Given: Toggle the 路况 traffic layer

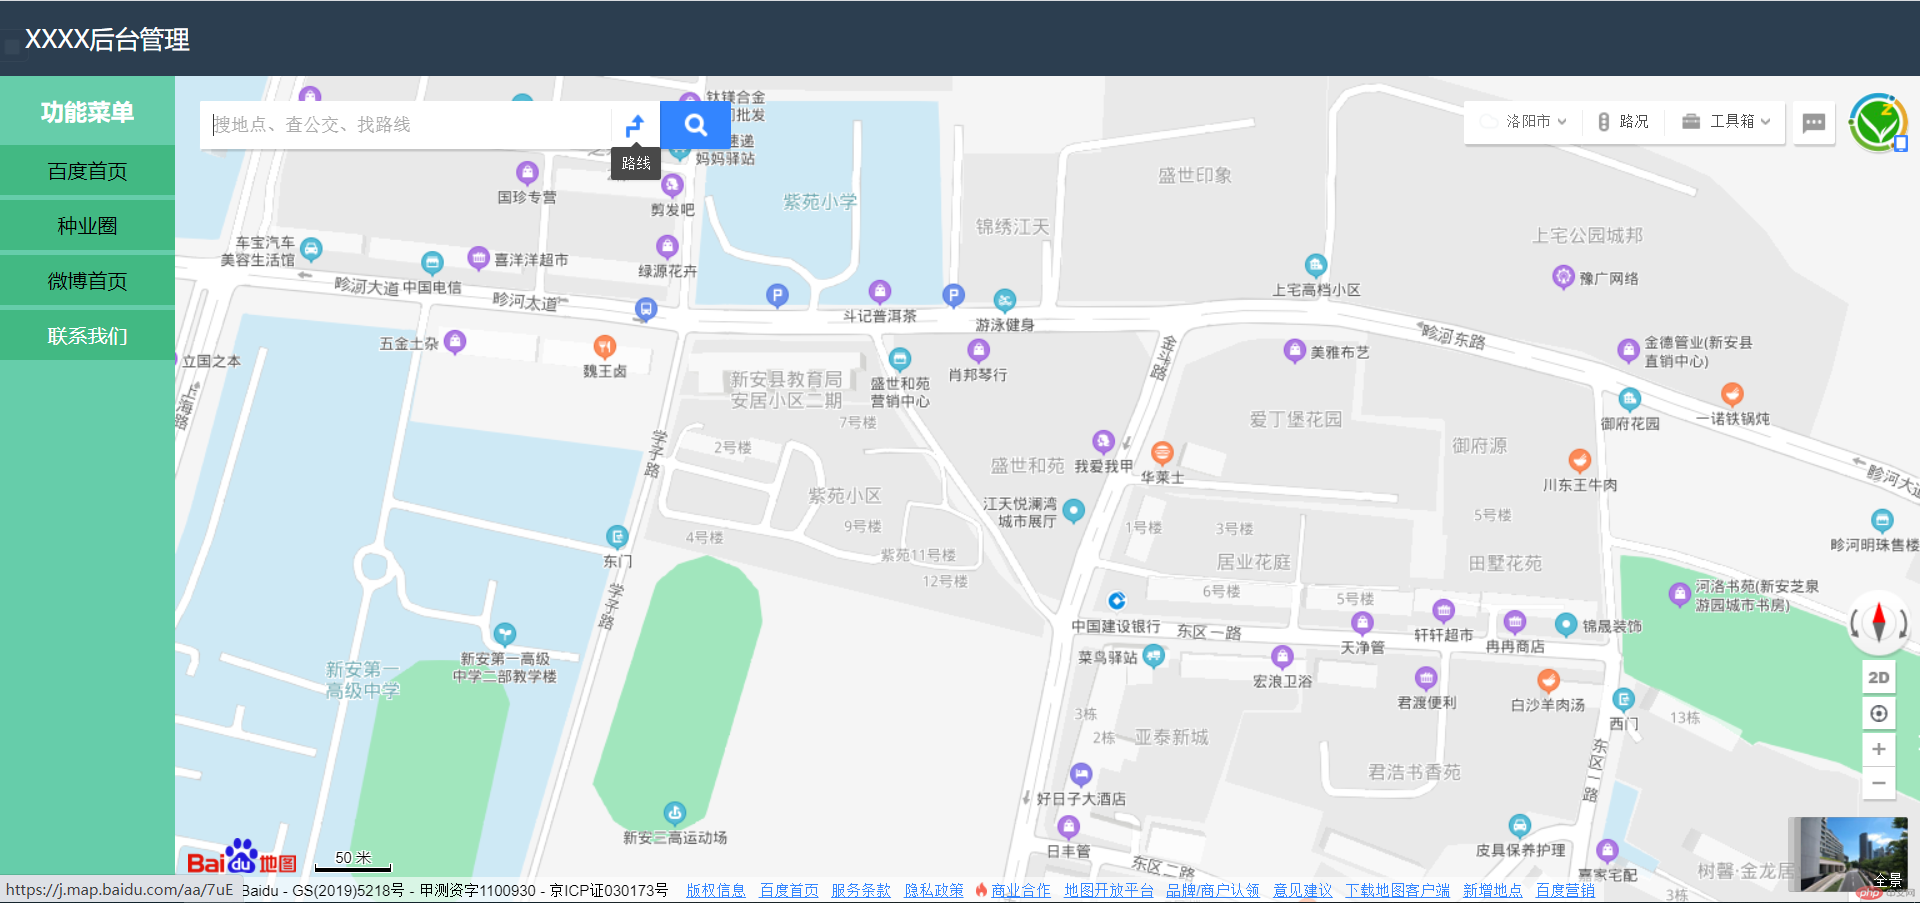Looking at the screenshot, I should click(x=1623, y=121).
